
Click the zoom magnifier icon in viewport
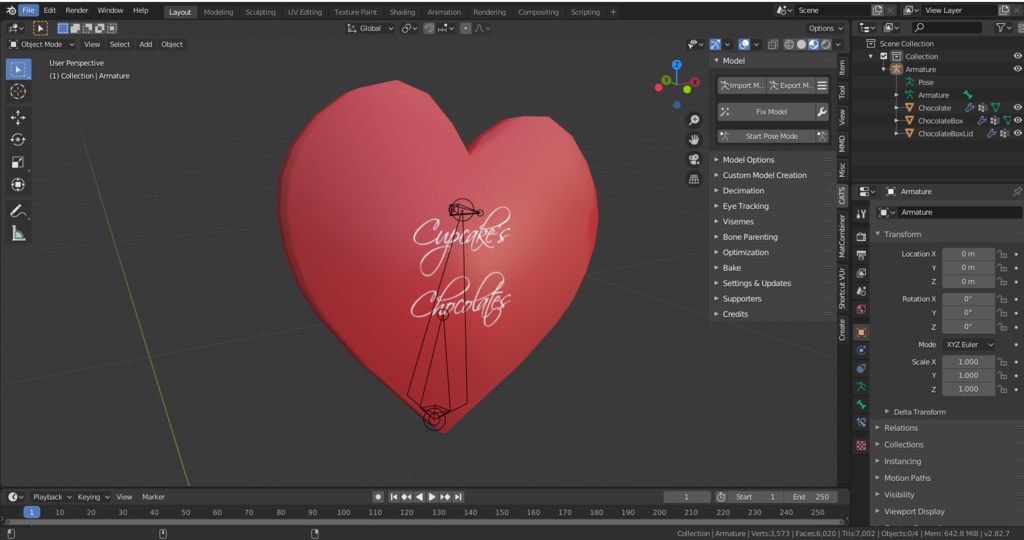point(693,120)
